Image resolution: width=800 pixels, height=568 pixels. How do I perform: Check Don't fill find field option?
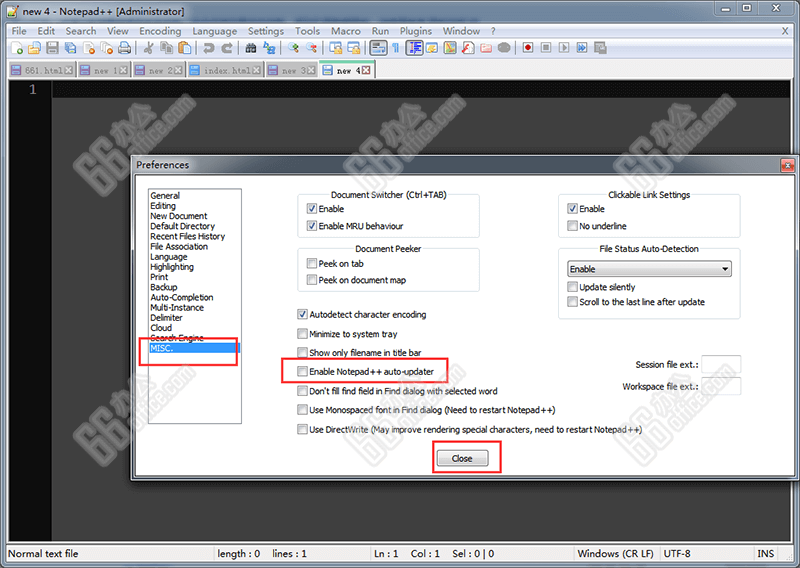302,391
